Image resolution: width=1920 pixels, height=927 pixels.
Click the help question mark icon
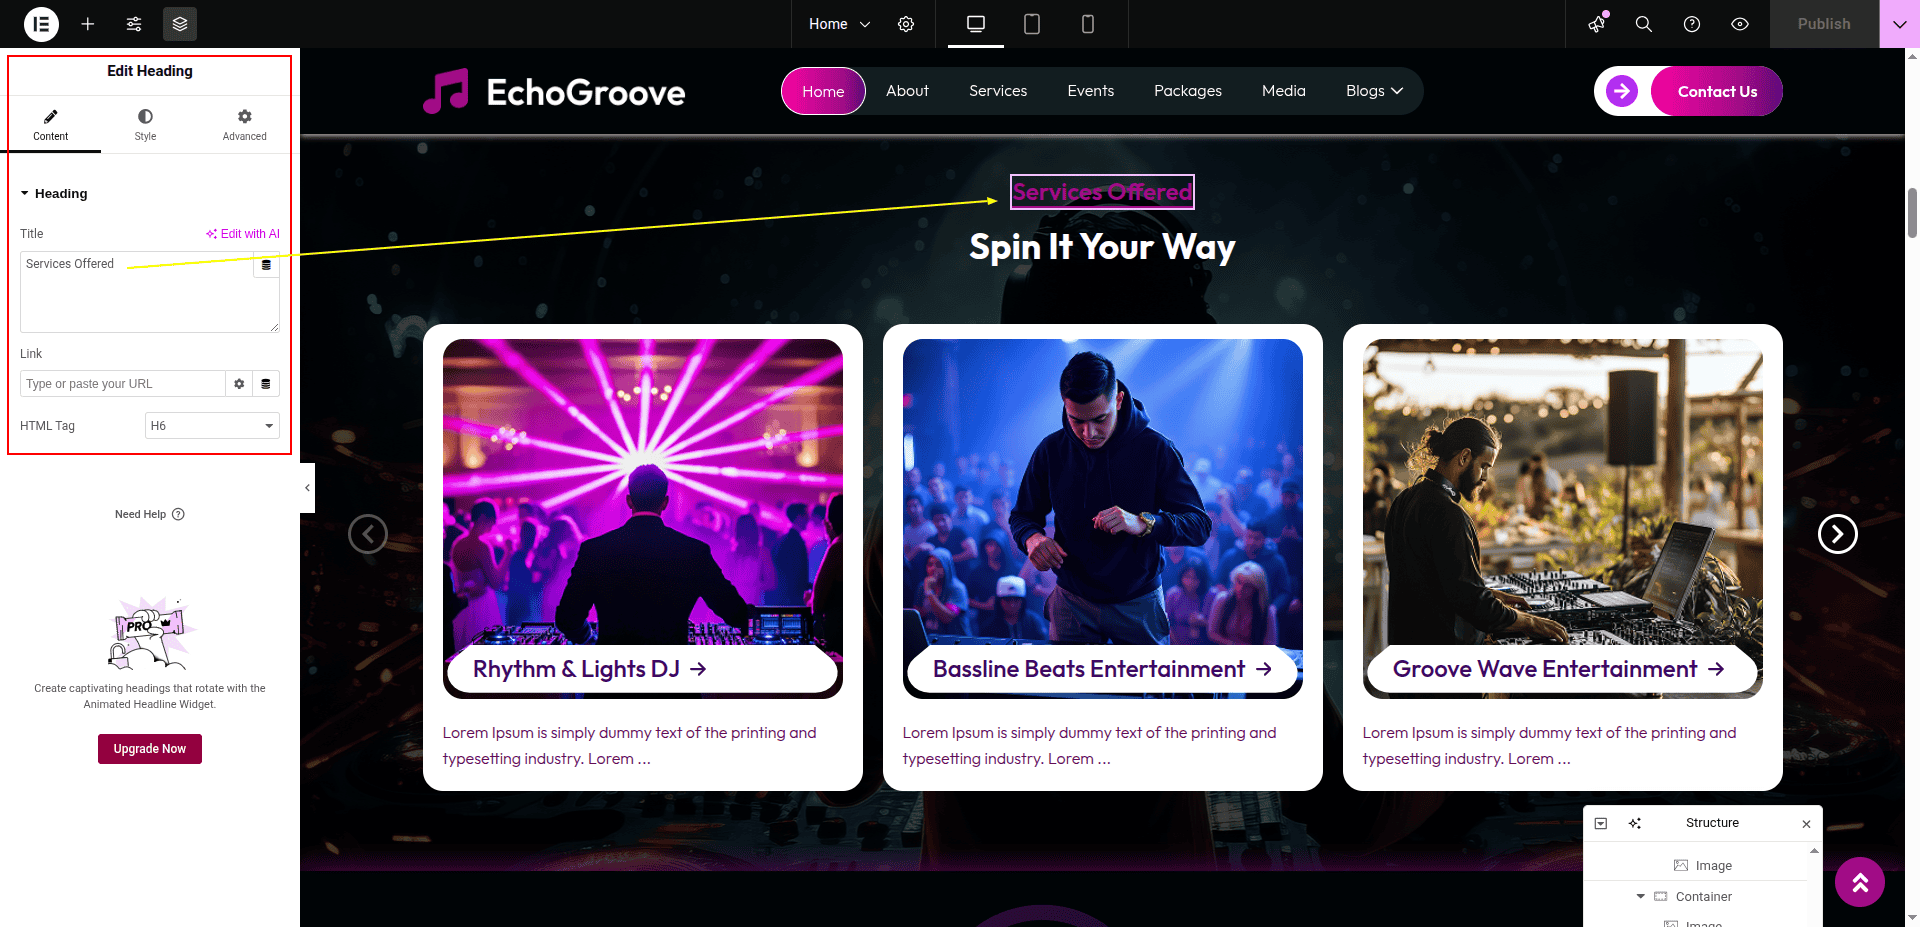pyautogui.click(x=1692, y=24)
